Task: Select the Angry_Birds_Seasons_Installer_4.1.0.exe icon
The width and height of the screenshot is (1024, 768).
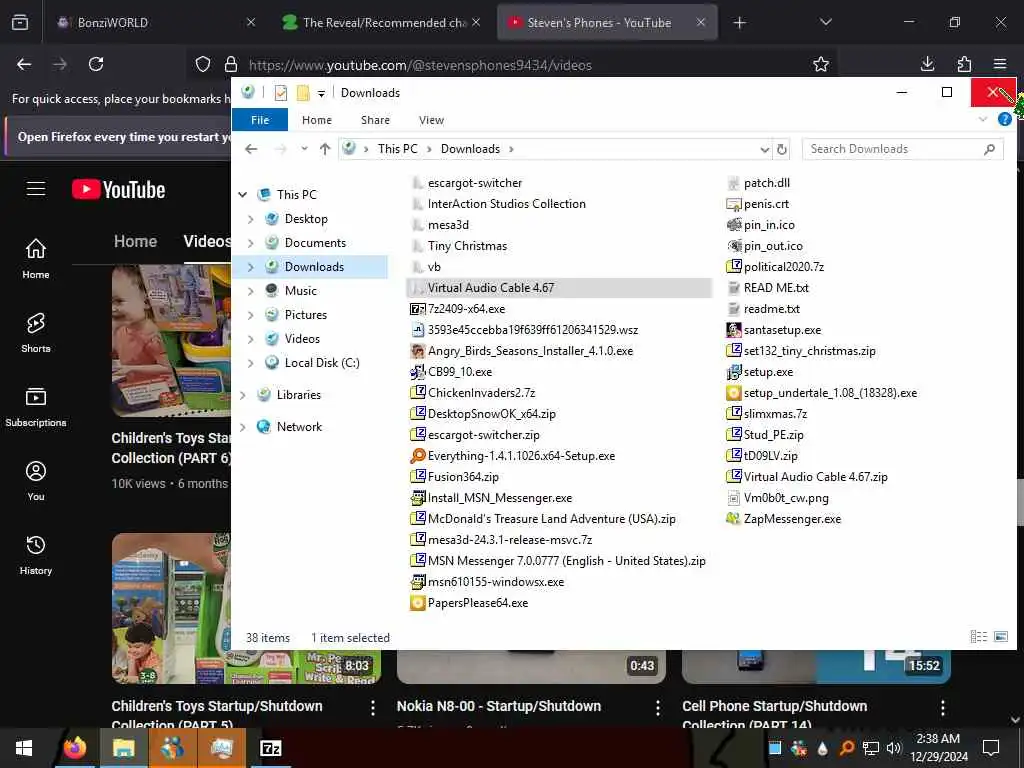Action: point(417,351)
